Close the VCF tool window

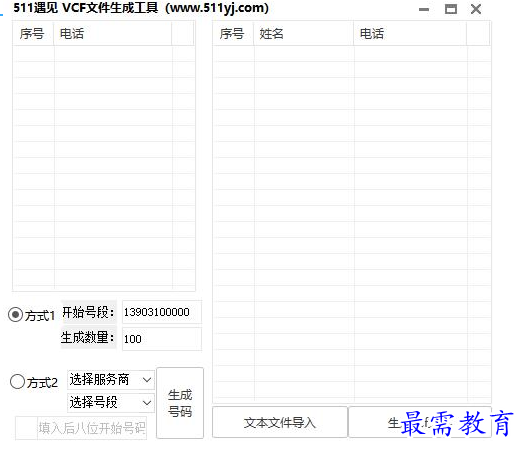476,9
